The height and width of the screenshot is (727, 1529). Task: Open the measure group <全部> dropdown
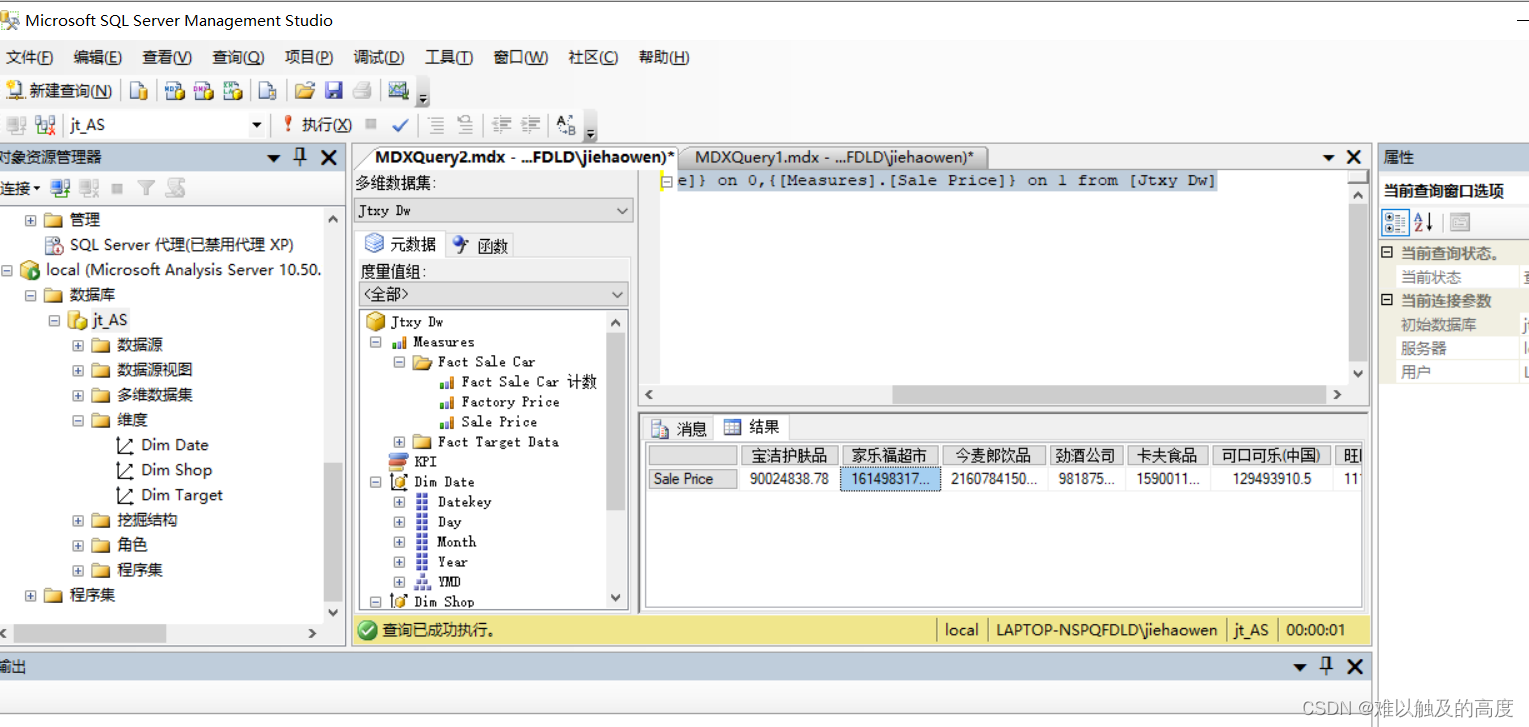click(494, 294)
